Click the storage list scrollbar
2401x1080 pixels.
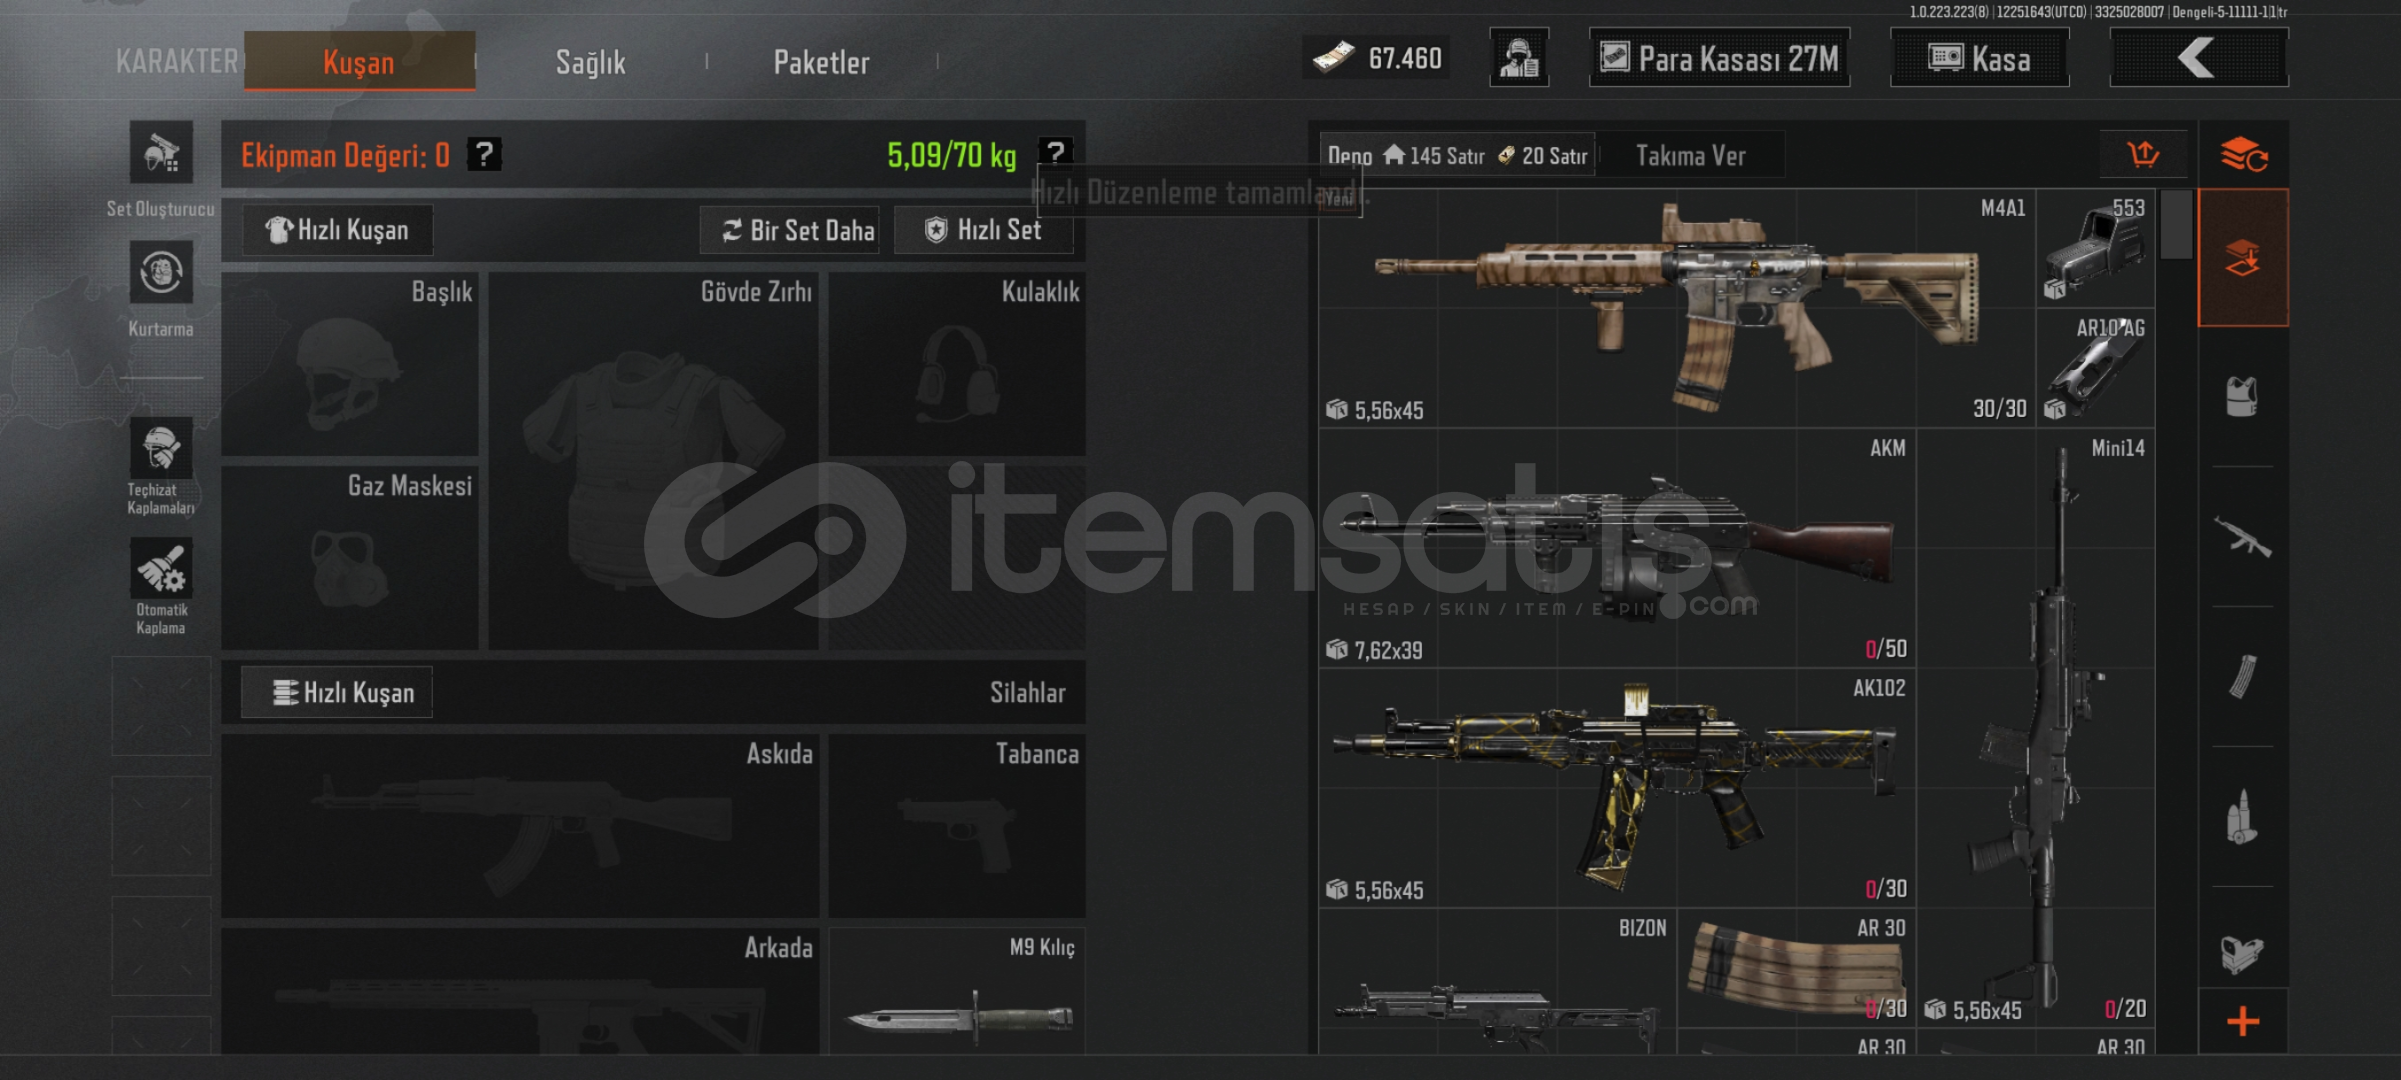(2176, 225)
